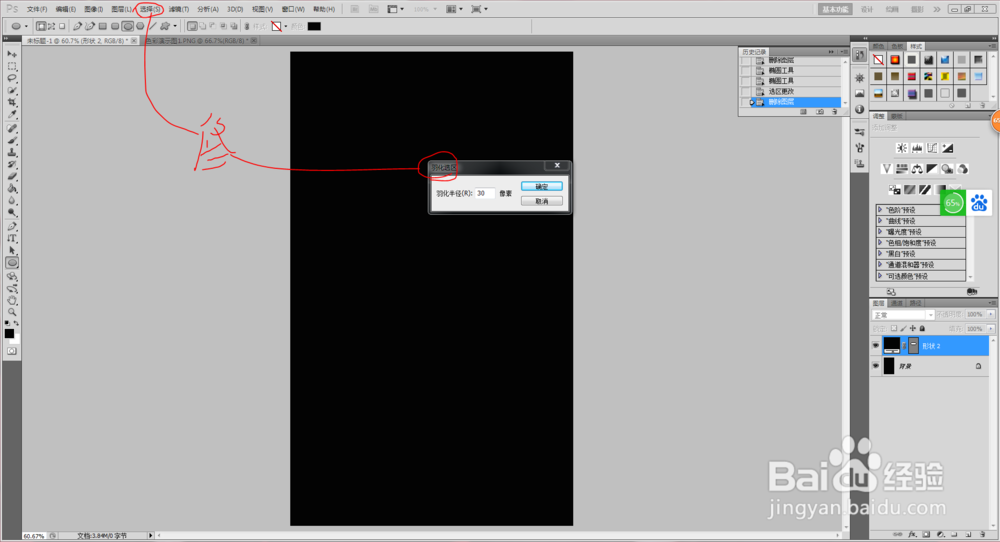Choose the Rounded Rectangle tool in options bar
The width and height of the screenshot is (1000, 542).
pos(115,26)
